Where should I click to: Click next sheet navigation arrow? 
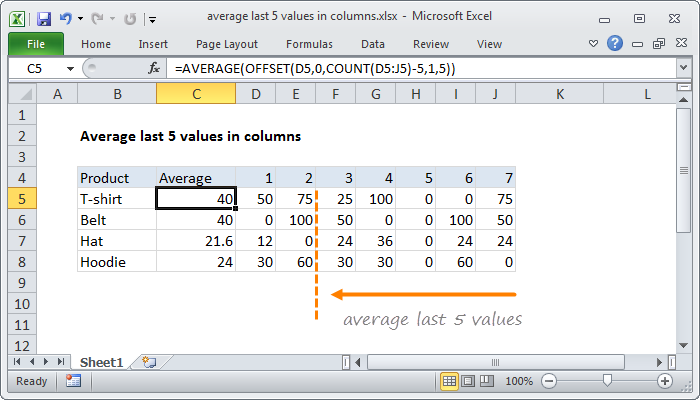[x=46, y=362]
